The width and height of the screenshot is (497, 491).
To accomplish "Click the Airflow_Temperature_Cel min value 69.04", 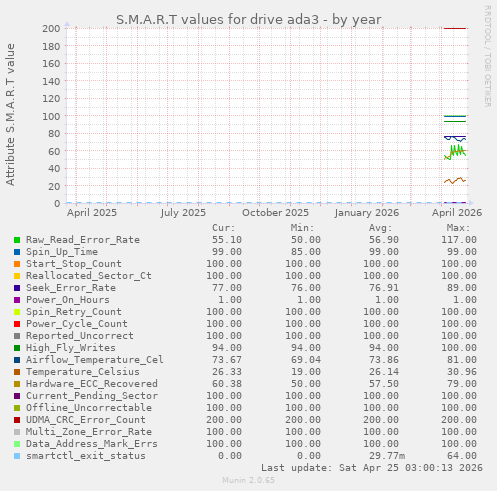I will (306, 360).
